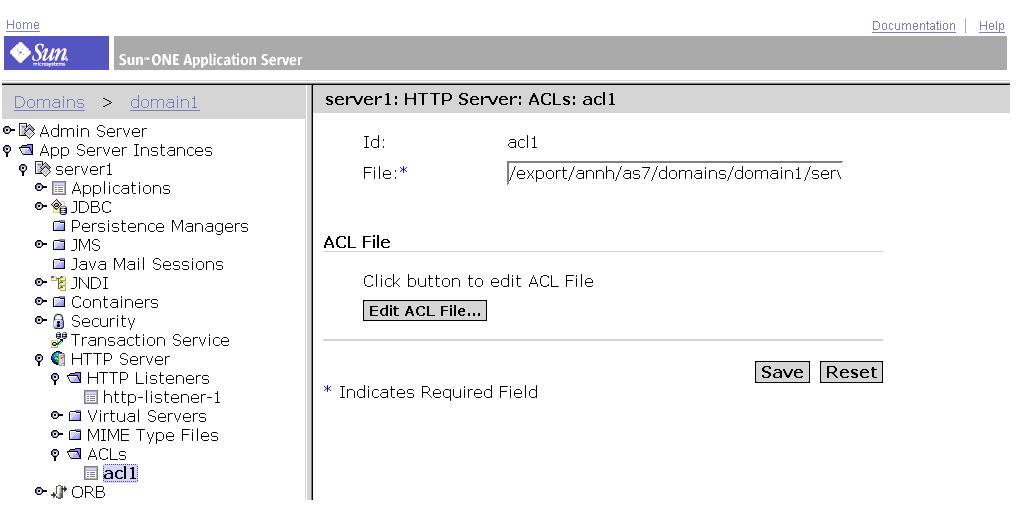Click the JNDI tree icon
The height and width of the screenshot is (519, 1023).
[59, 283]
